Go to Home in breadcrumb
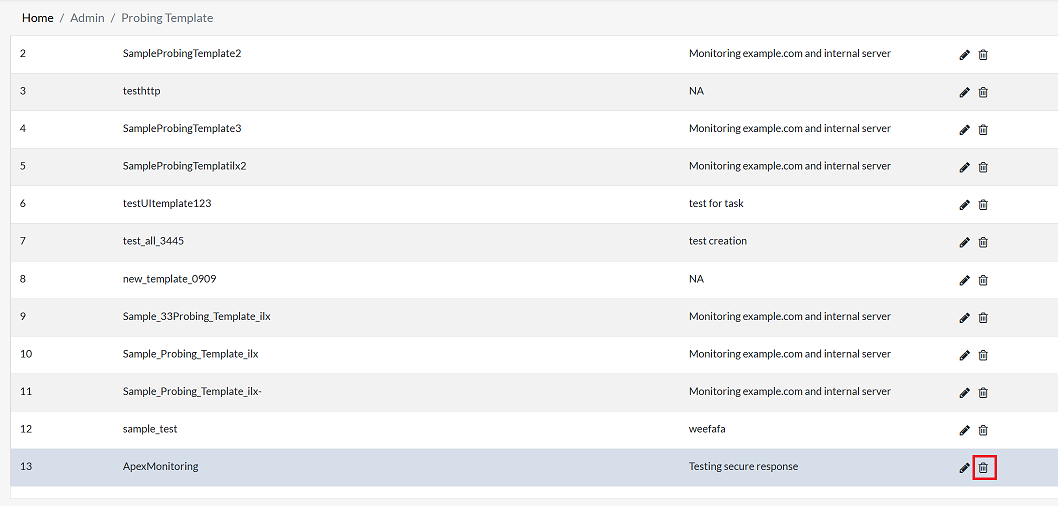This screenshot has width=1058, height=506. point(38,18)
